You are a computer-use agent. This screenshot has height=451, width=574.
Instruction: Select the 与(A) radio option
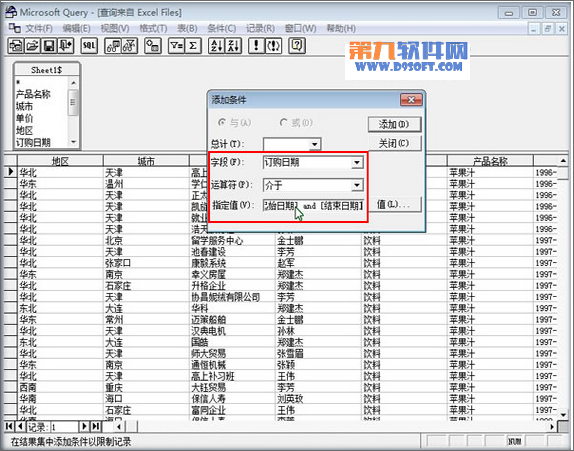[x=234, y=122]
